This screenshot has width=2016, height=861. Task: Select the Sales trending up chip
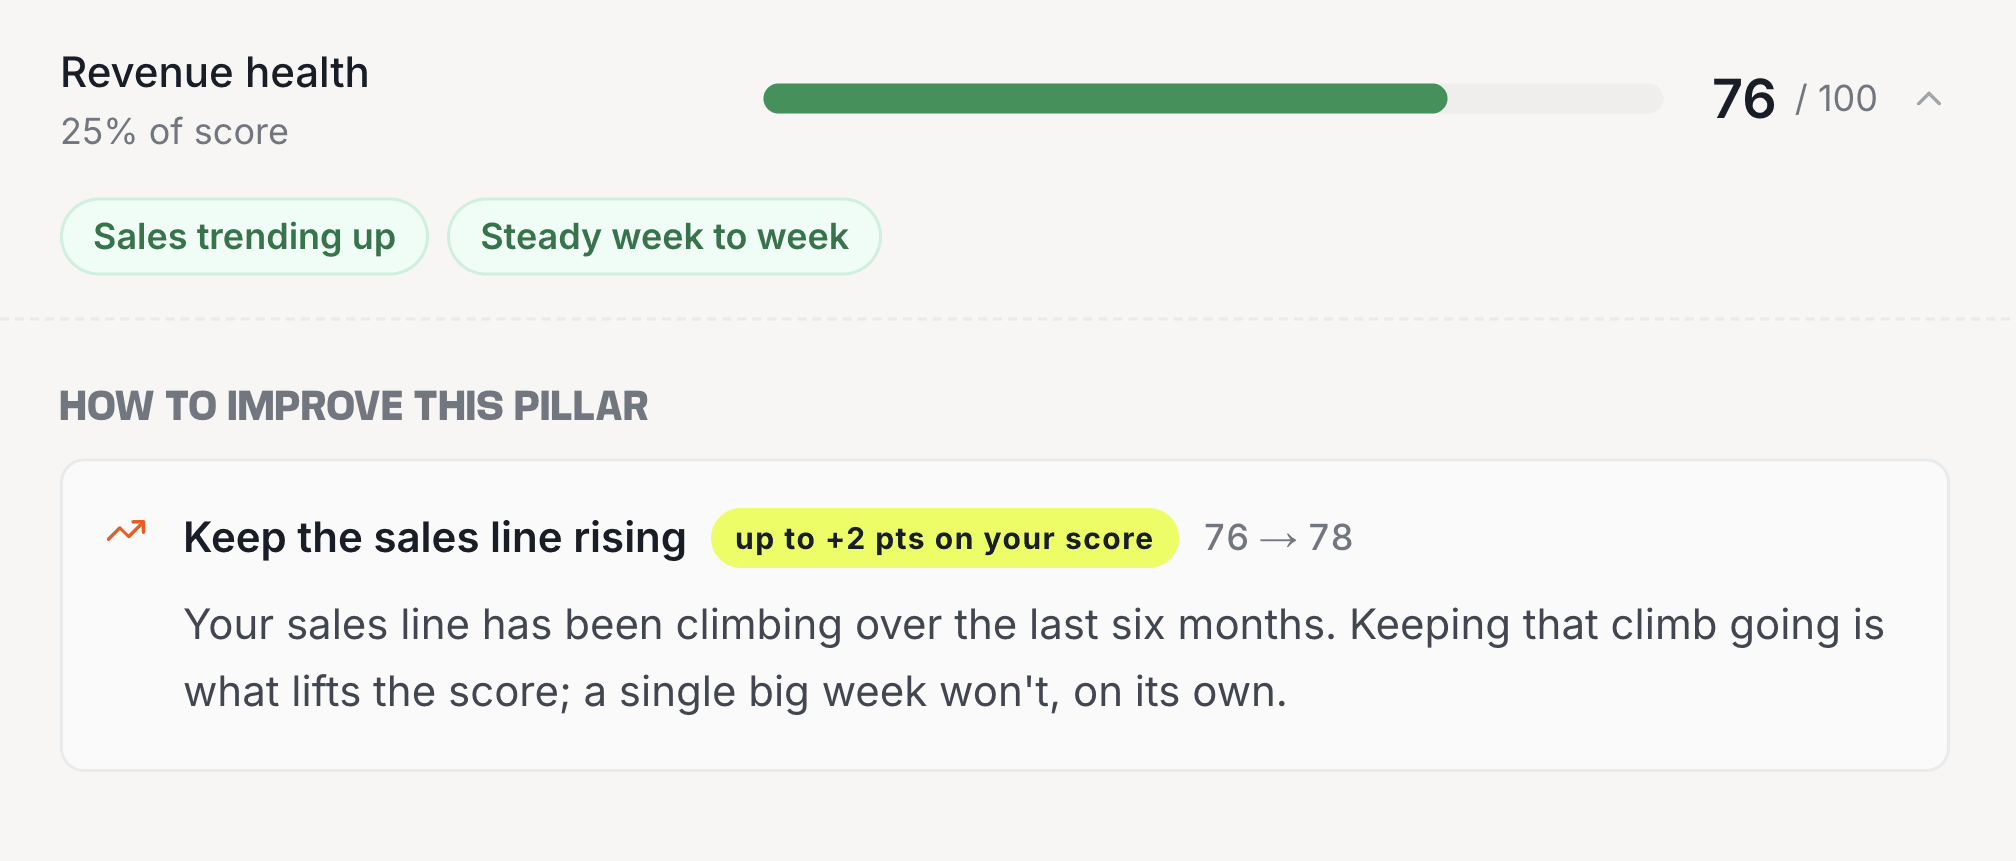click(x=244, y=237)
